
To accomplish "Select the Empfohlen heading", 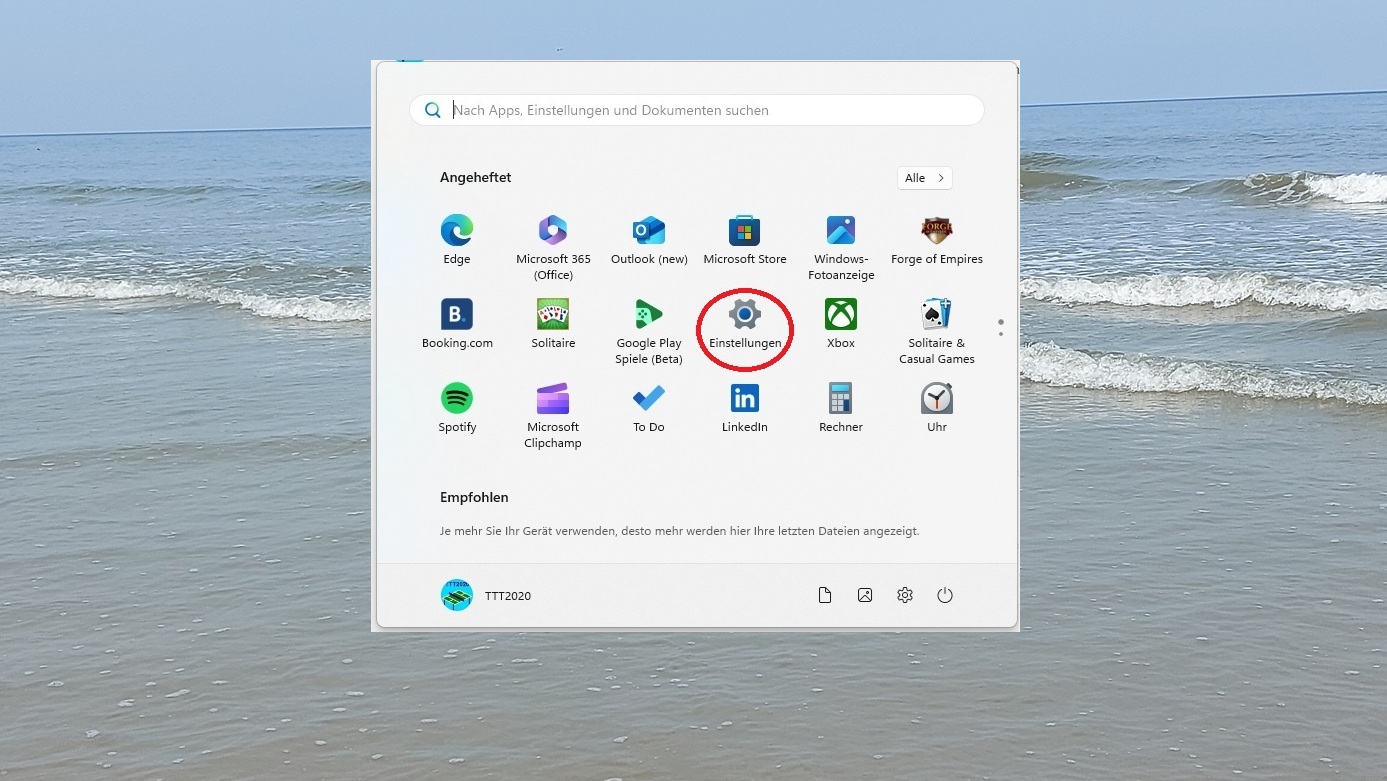I will tap(474, 497).
